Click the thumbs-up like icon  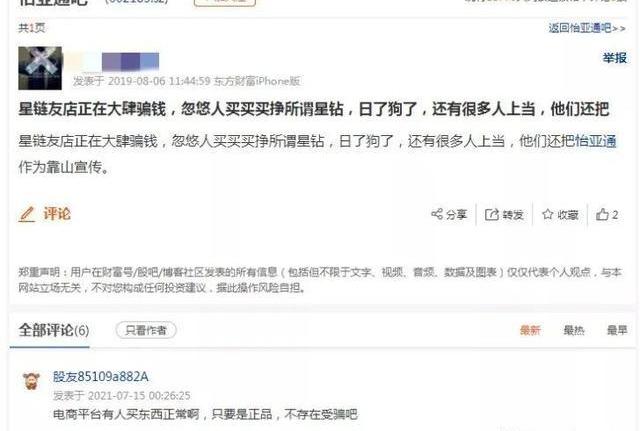[x=602, y=214]
